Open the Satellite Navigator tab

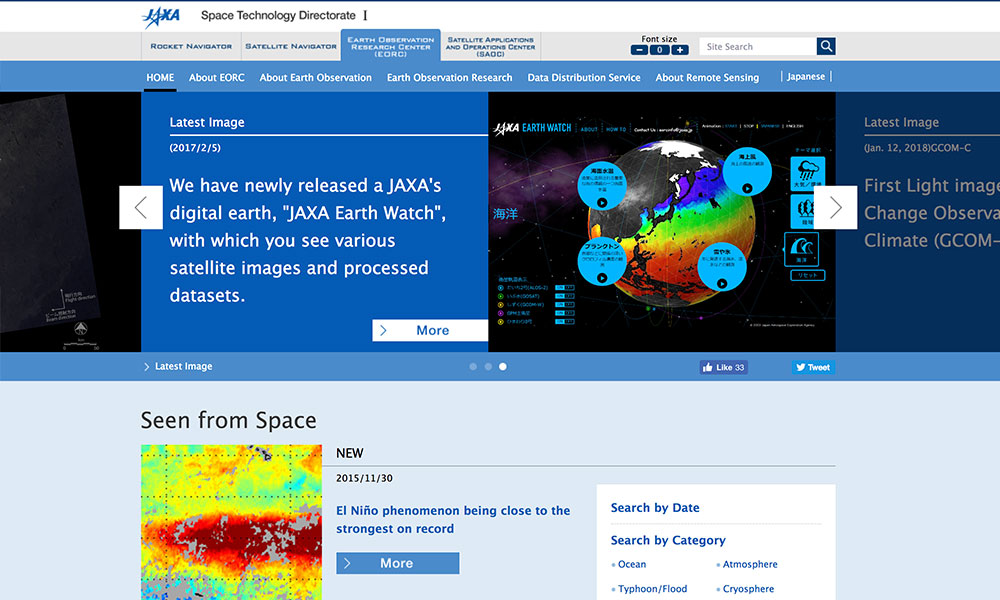(291, 46)
